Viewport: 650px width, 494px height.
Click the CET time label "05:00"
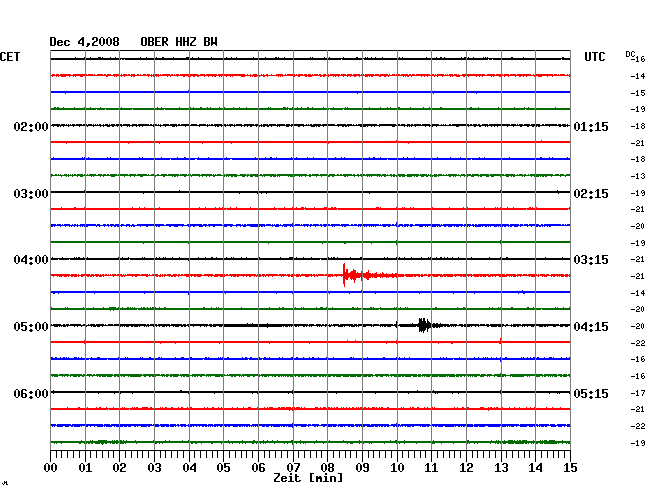tap(31, 327)
